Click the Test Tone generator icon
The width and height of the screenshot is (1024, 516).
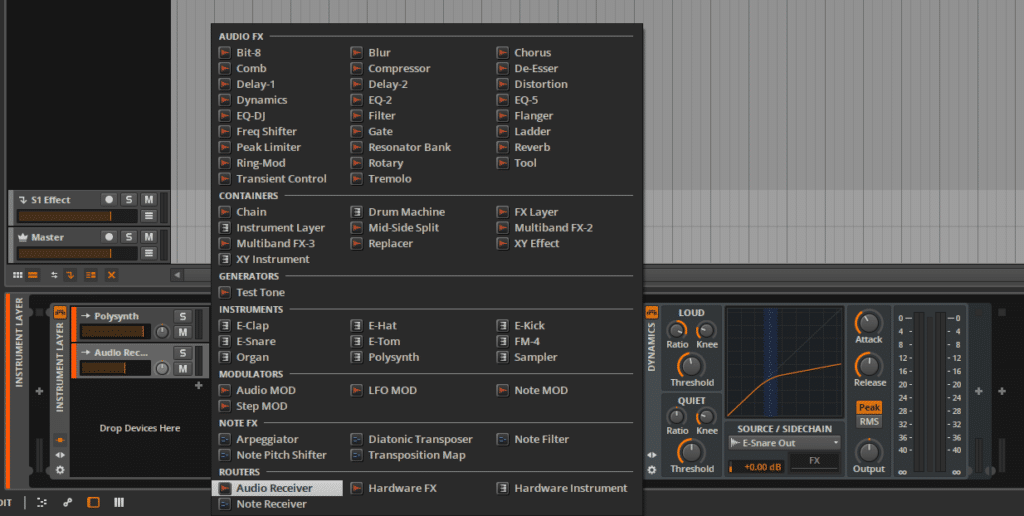tap(225, 292)
